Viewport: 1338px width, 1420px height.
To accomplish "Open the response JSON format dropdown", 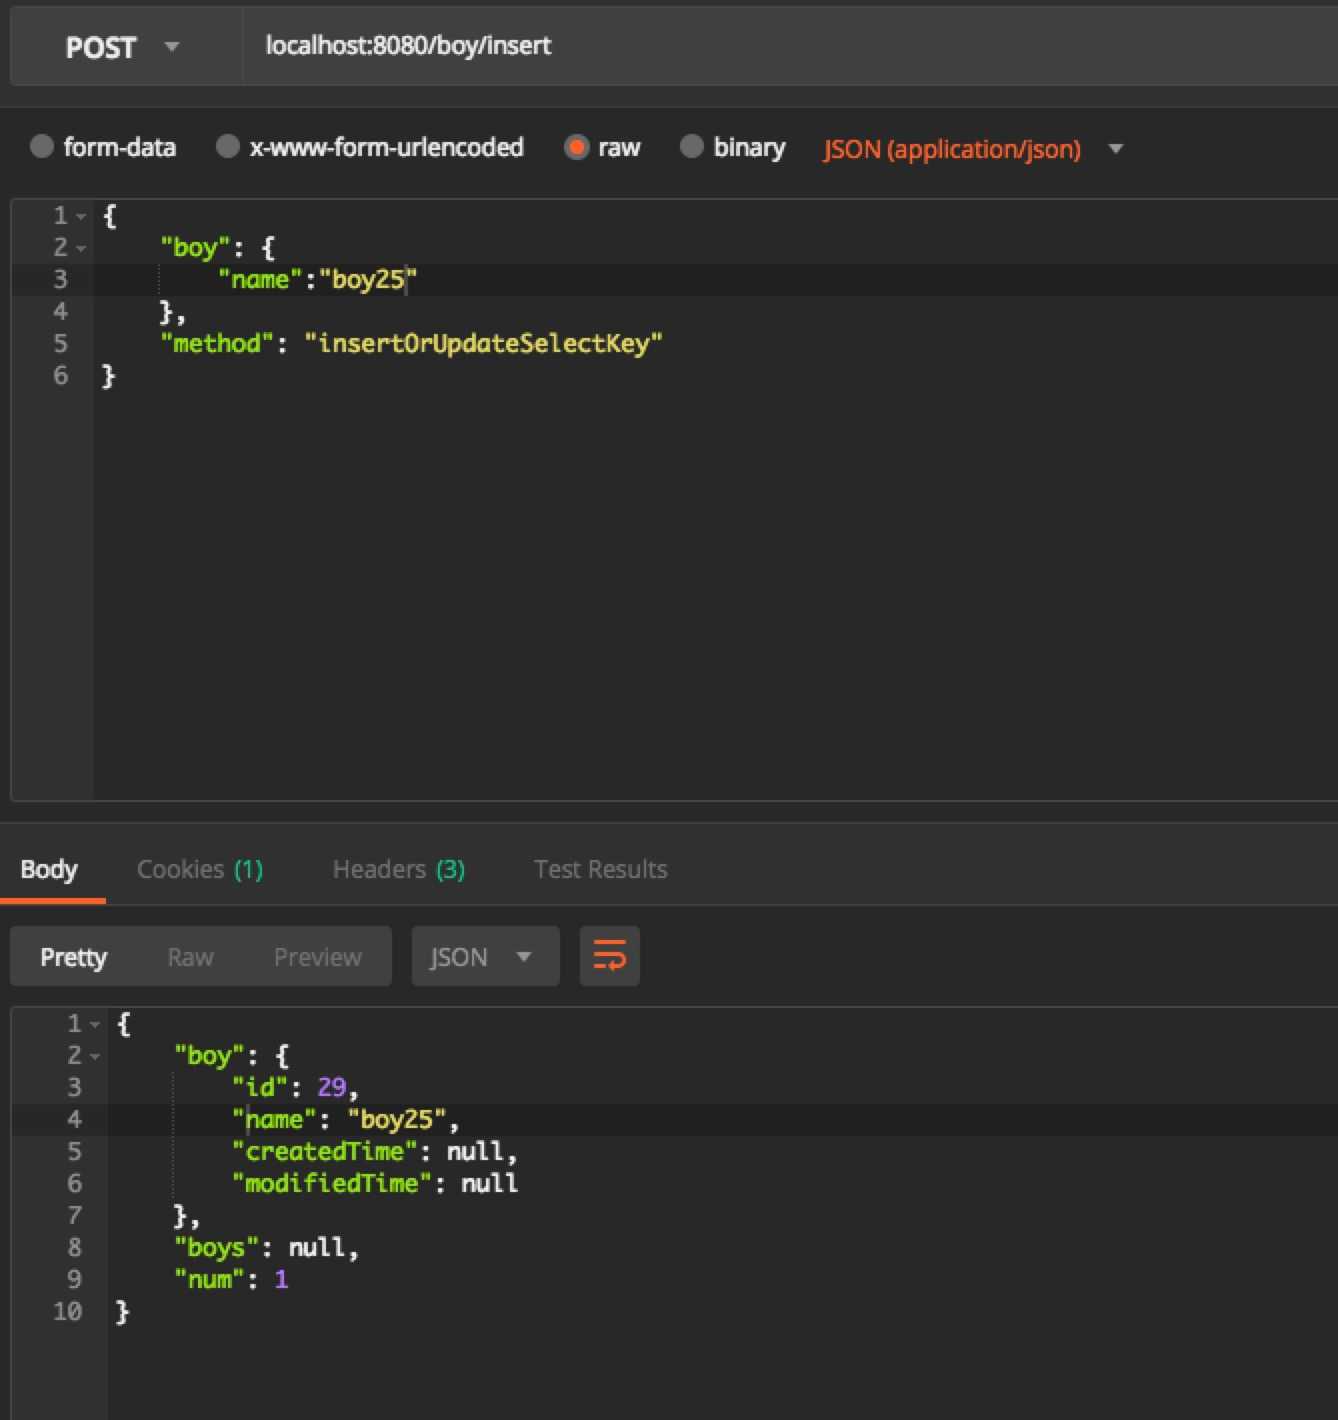I will point(485,956).
